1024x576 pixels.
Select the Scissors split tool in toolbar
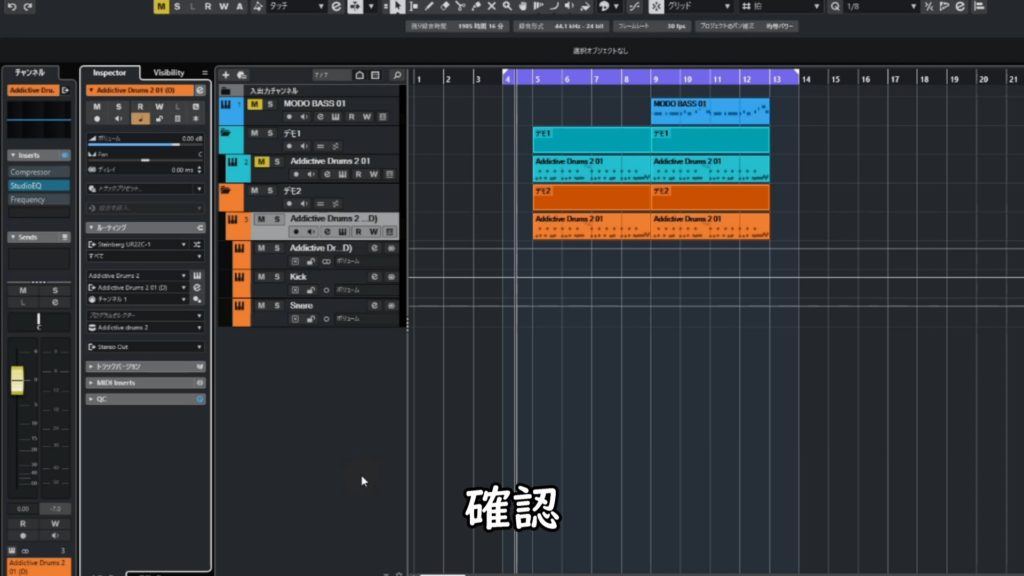point(461,7)
